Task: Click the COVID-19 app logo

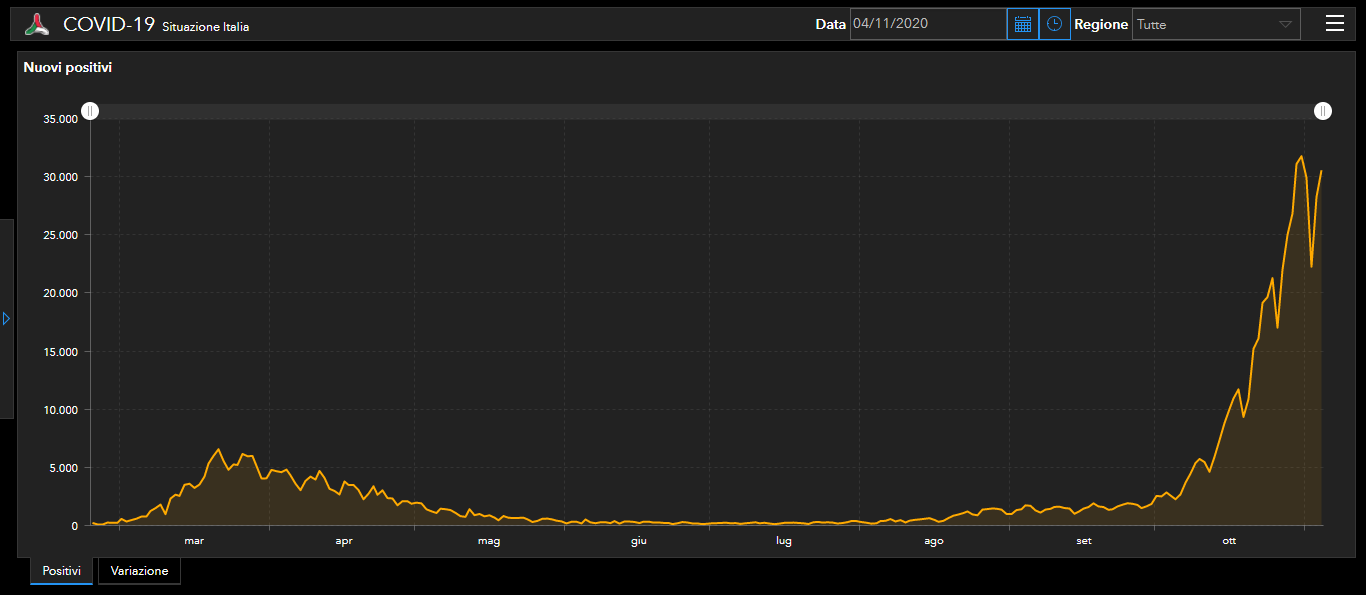Action: [x=37, y=25]
